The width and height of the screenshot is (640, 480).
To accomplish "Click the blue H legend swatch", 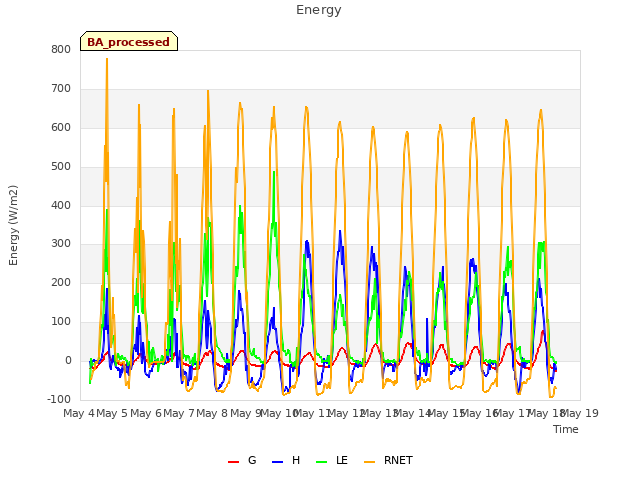I will [x=277, y=462].
